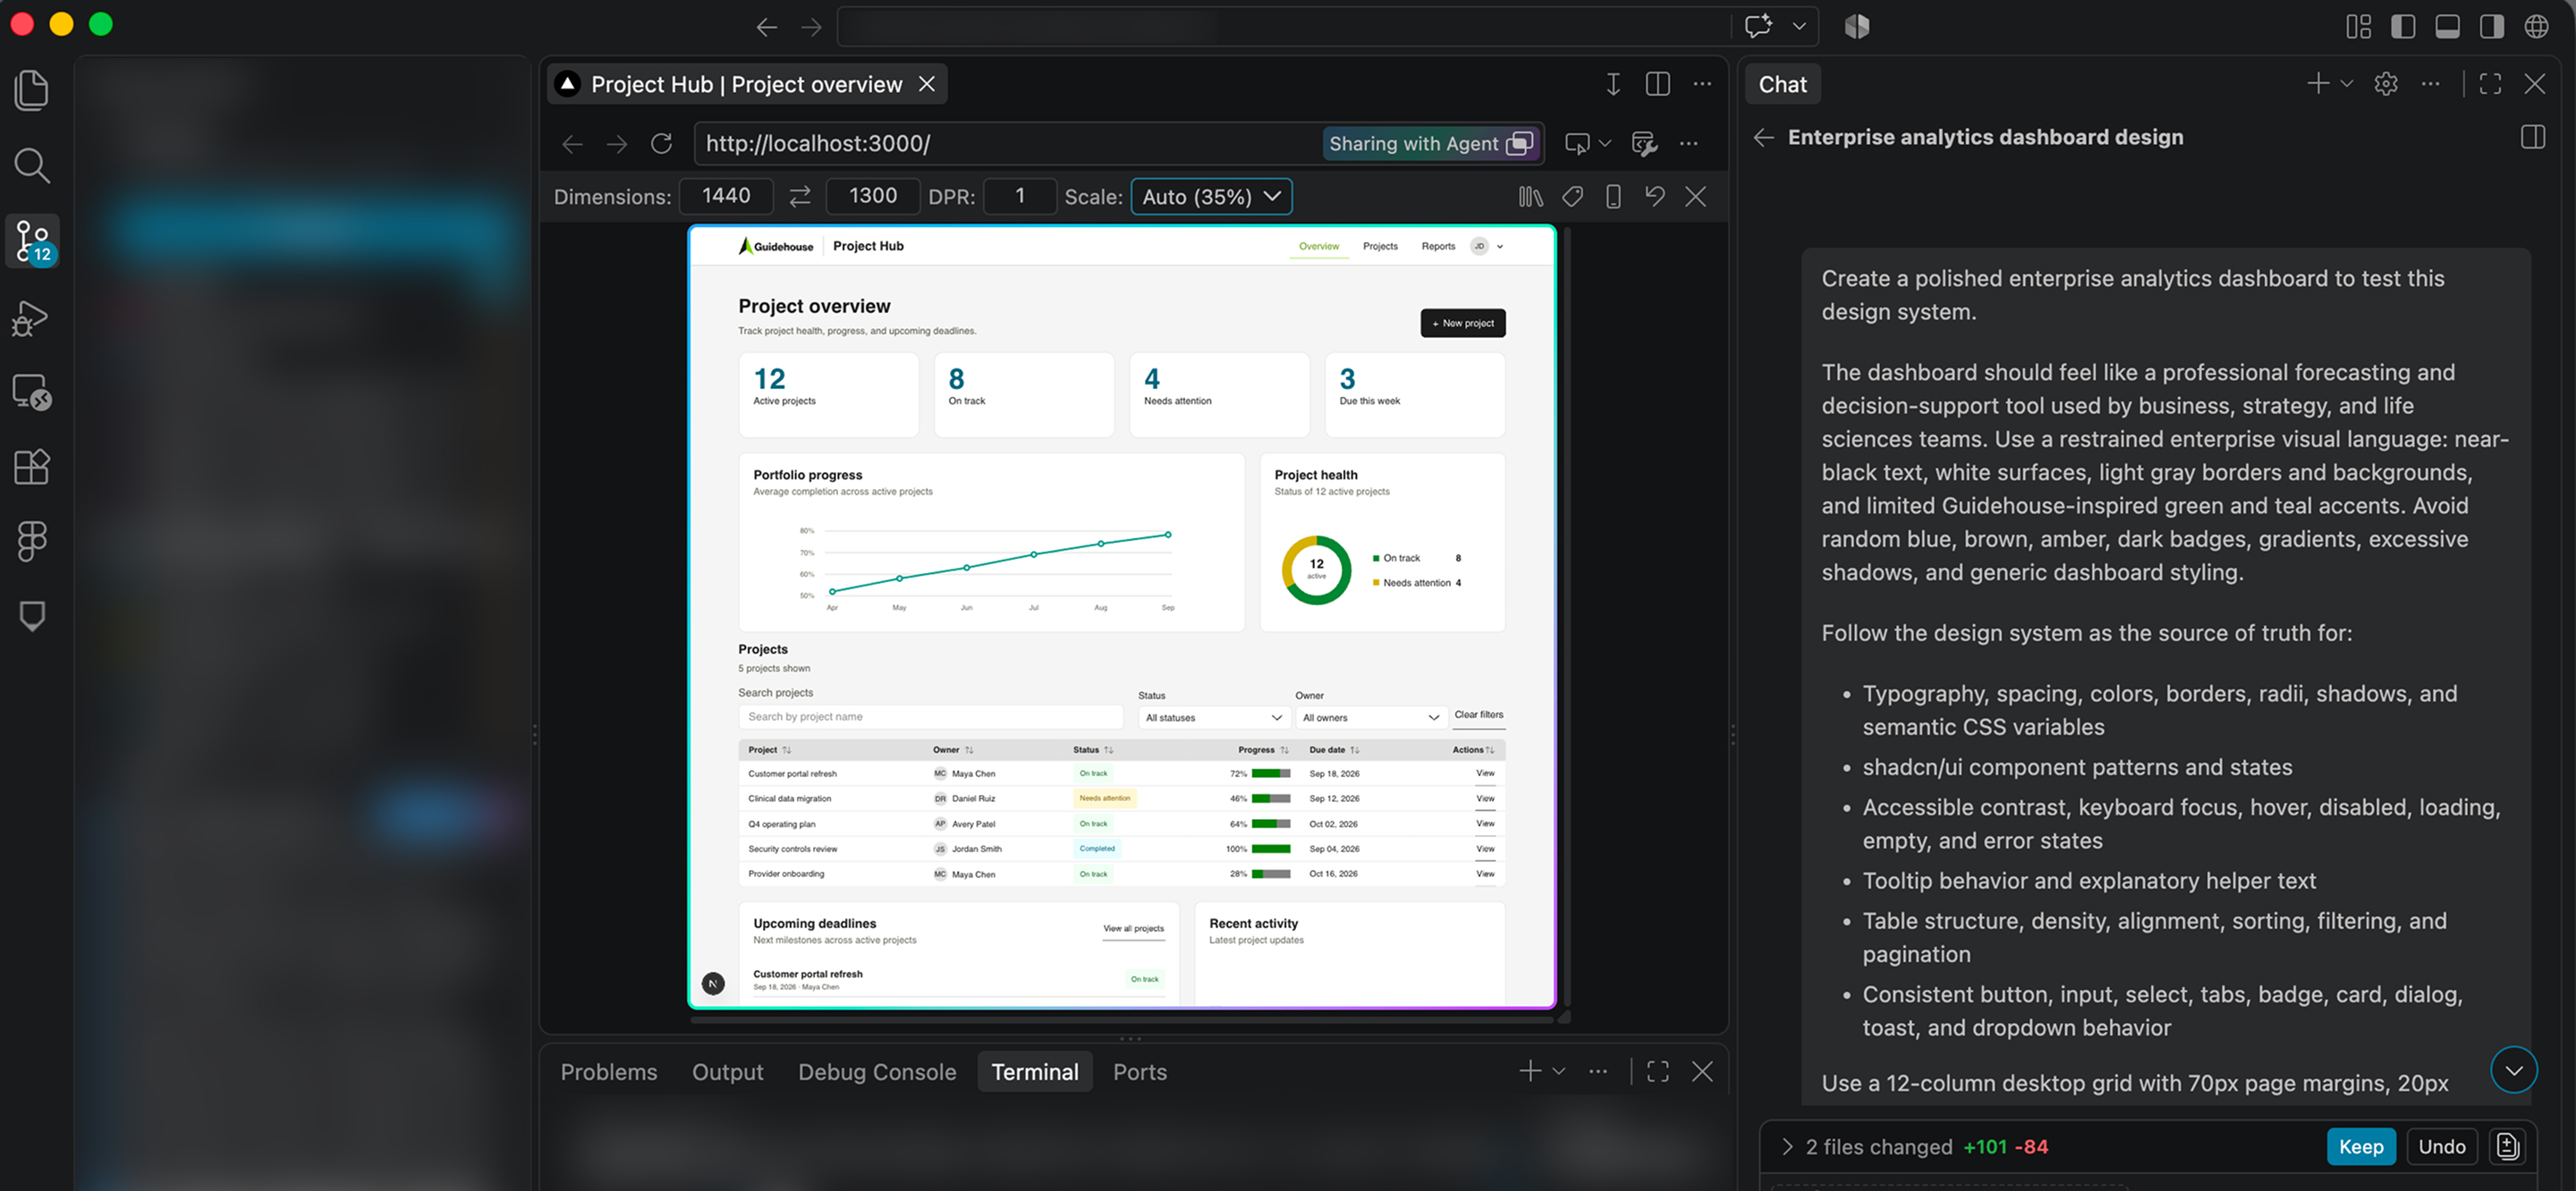Open All statuses filter dropdown
Viewport: 2576px width, 1191px height.
pos(1213,717)
